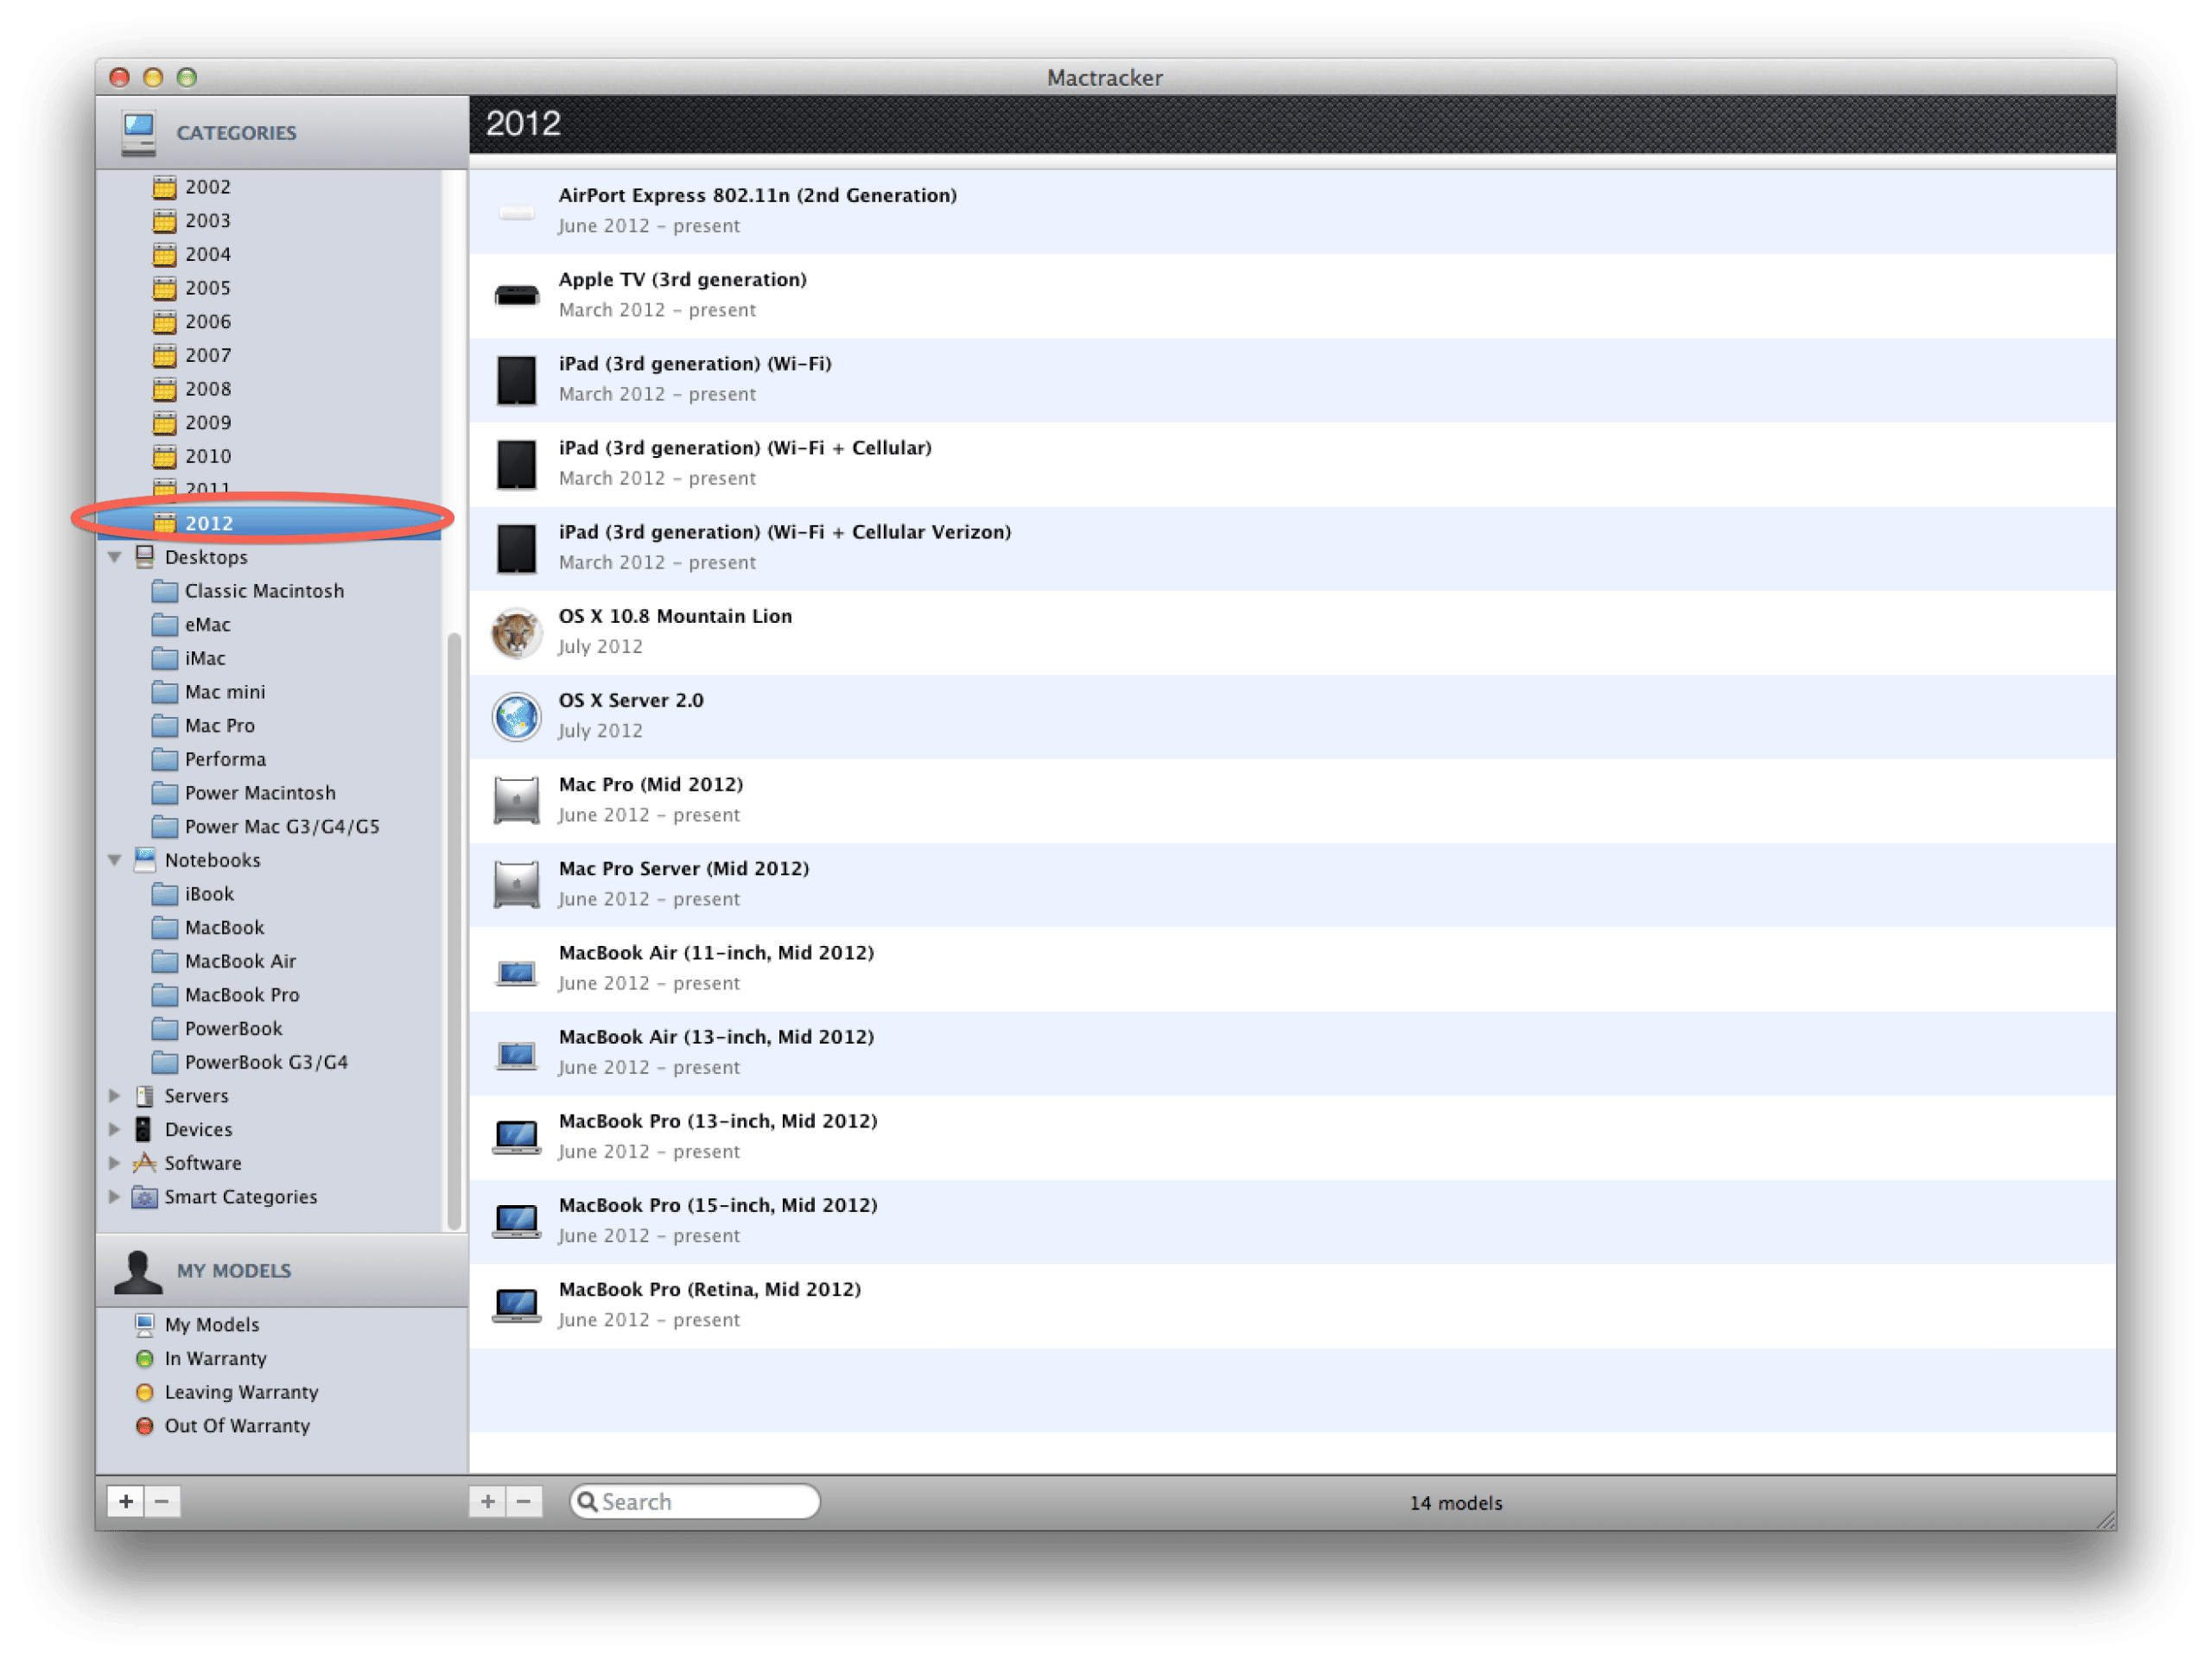Click the Software category icon
The width and height of the screenshot is (2212, 1663).
(145, 1163)
